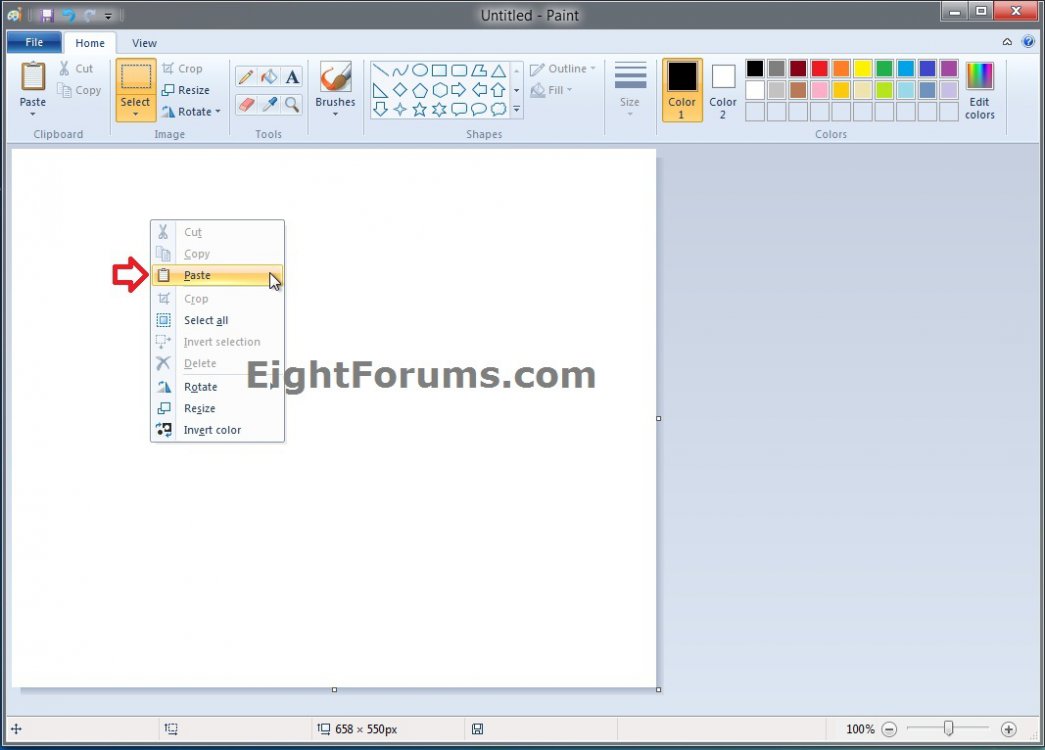Activate the Color 2 button
1045x750 pixels.
tap(723, 90)
